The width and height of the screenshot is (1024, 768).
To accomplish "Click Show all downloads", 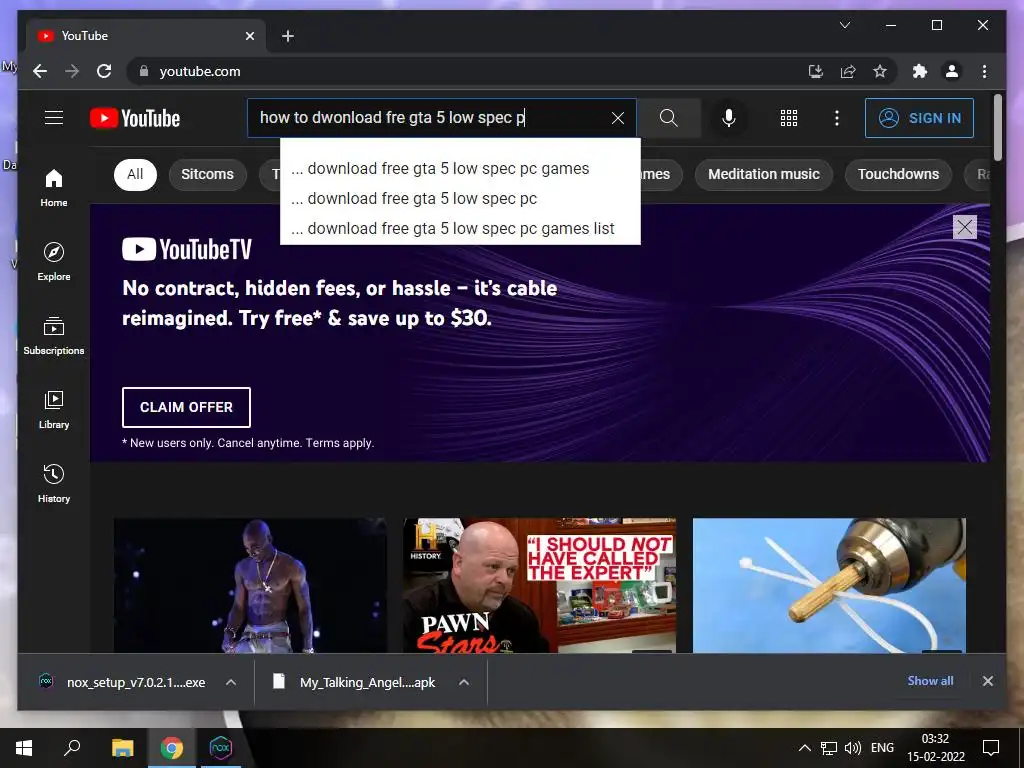I will click(930, 680).
